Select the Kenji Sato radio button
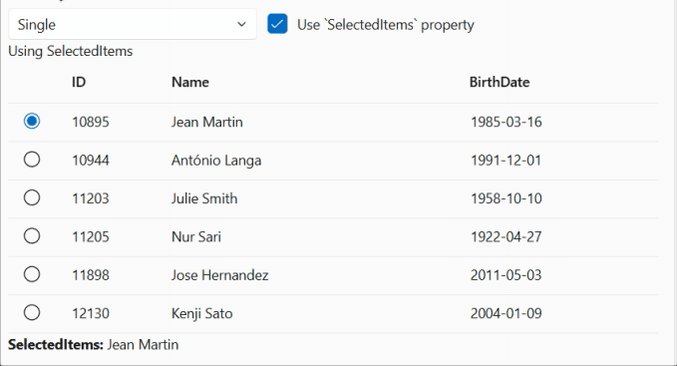The height and width of the screenshot is (366, 677). (32, 312)
